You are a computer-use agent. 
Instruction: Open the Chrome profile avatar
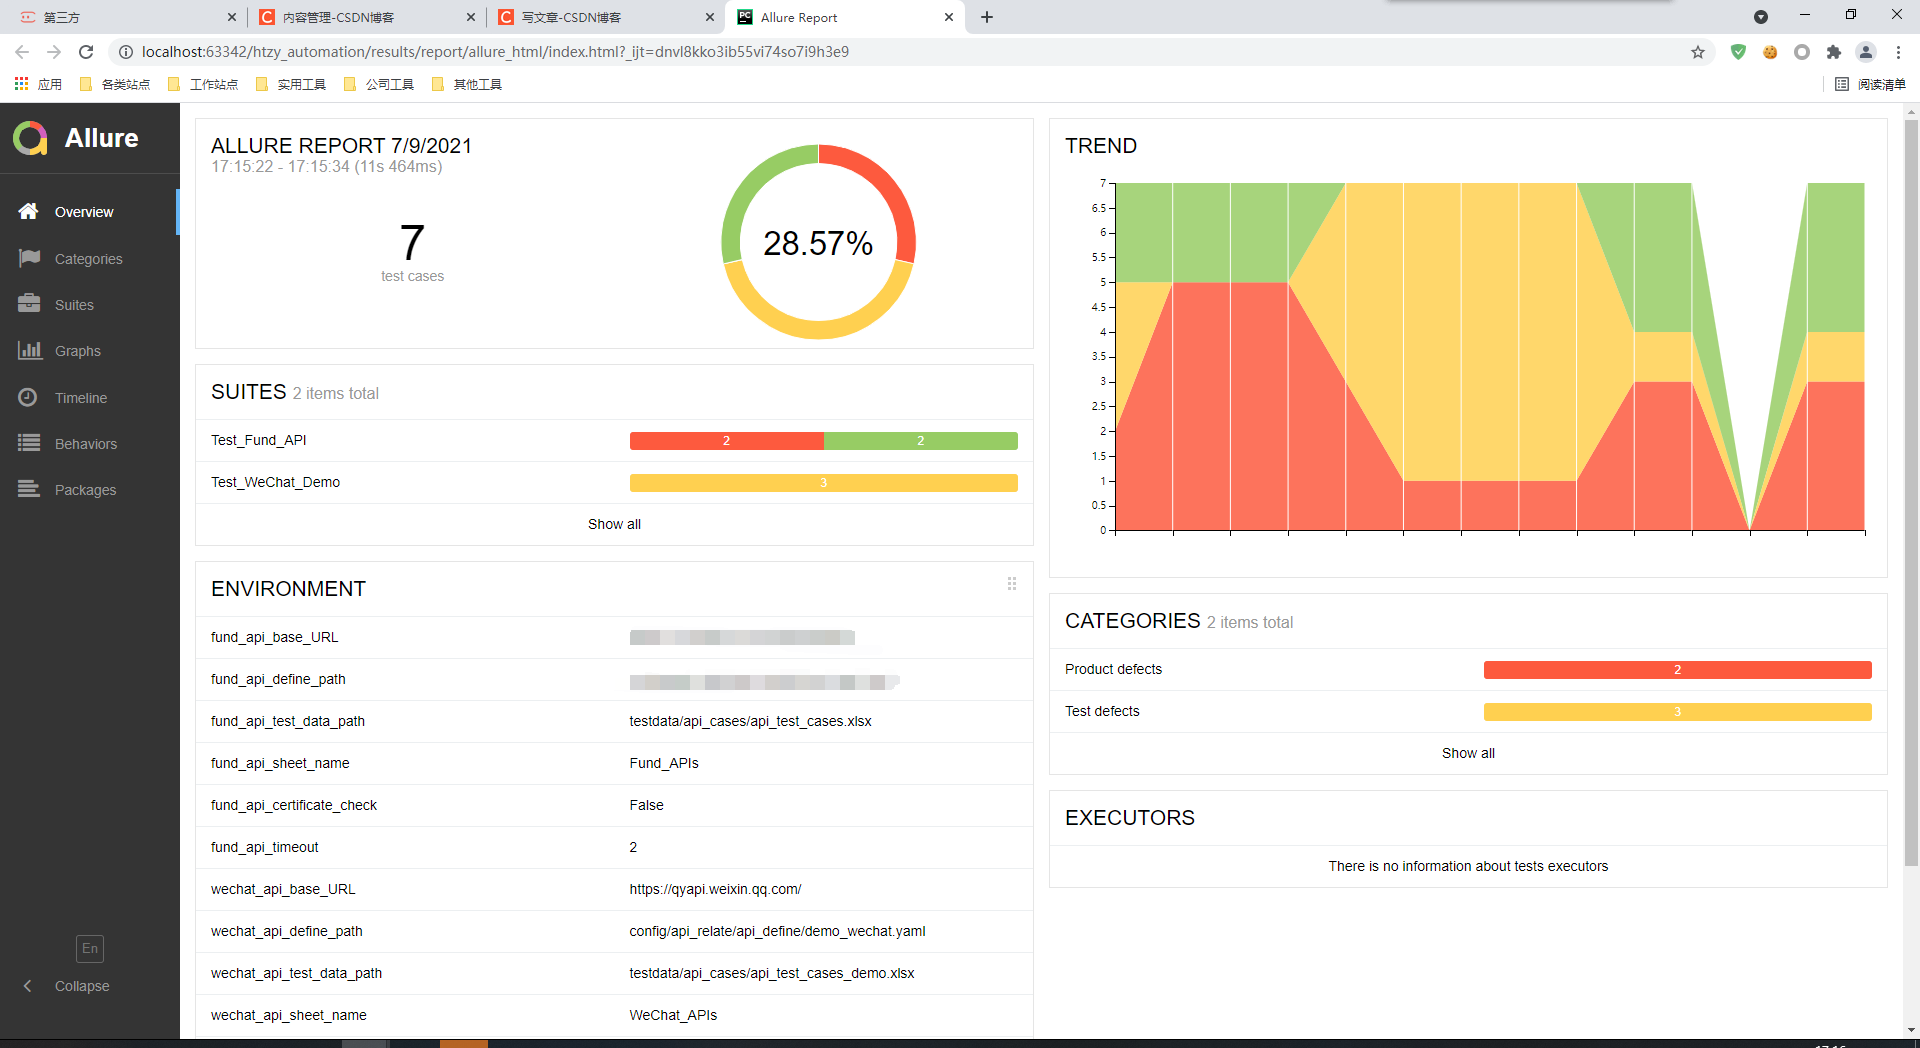(x=1866, y=52)
